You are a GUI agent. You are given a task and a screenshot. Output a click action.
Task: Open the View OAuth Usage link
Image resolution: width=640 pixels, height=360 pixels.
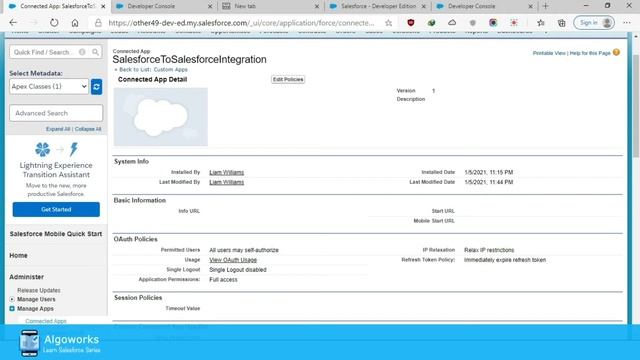(233, 260)
